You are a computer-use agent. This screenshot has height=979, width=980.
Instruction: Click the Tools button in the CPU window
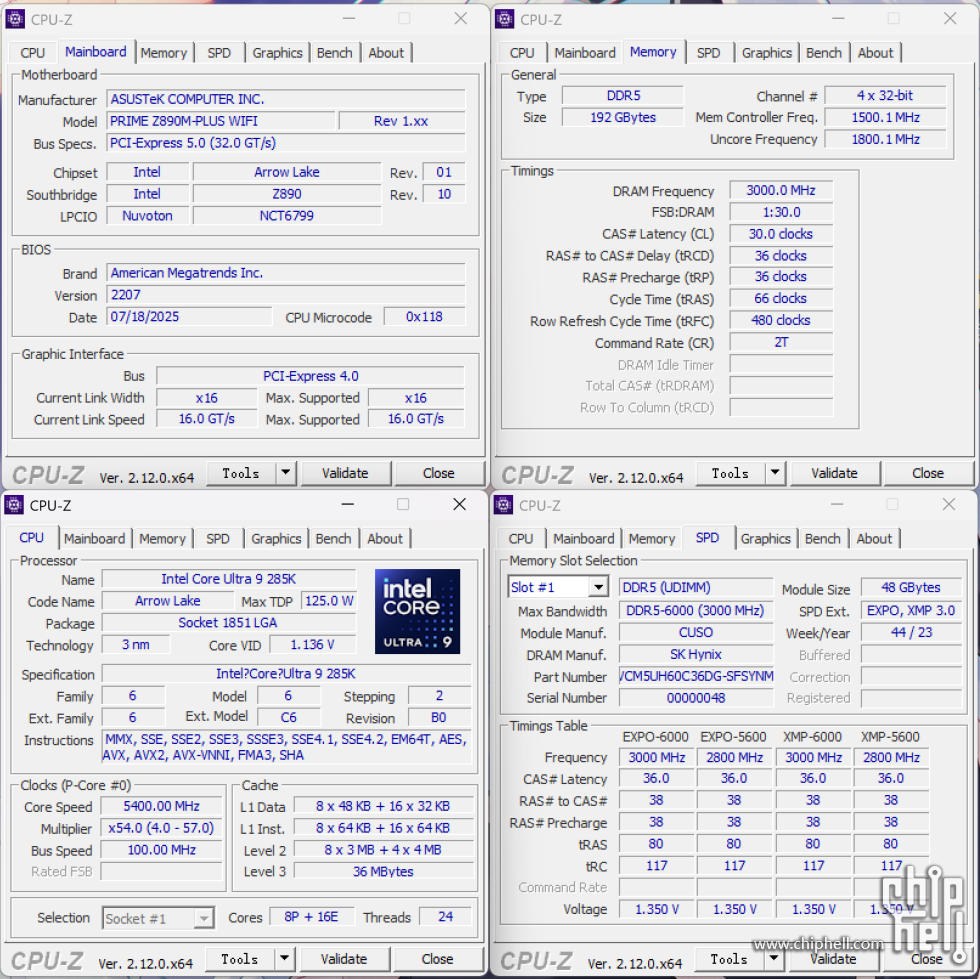pos(240,959)
